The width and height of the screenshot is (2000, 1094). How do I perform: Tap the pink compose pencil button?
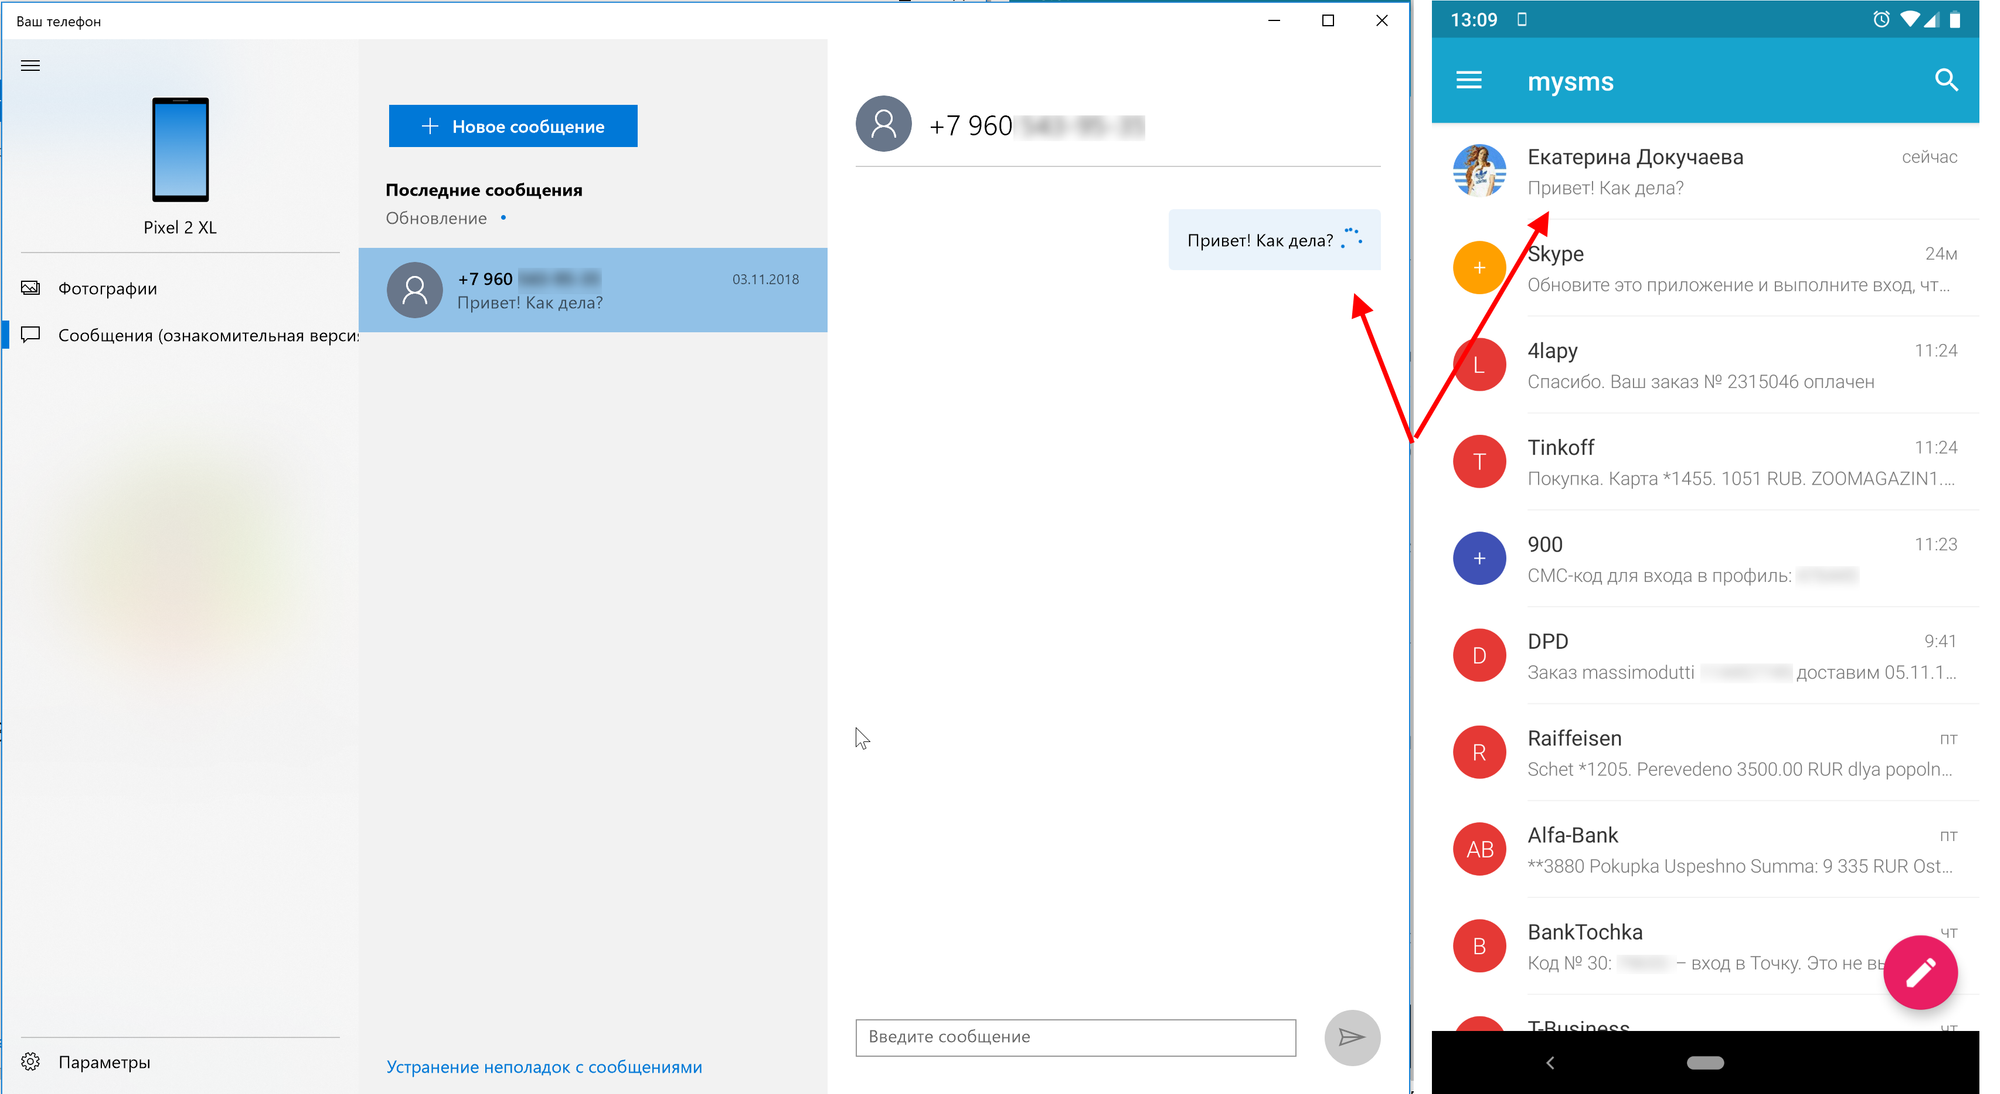coord(1919,972)
